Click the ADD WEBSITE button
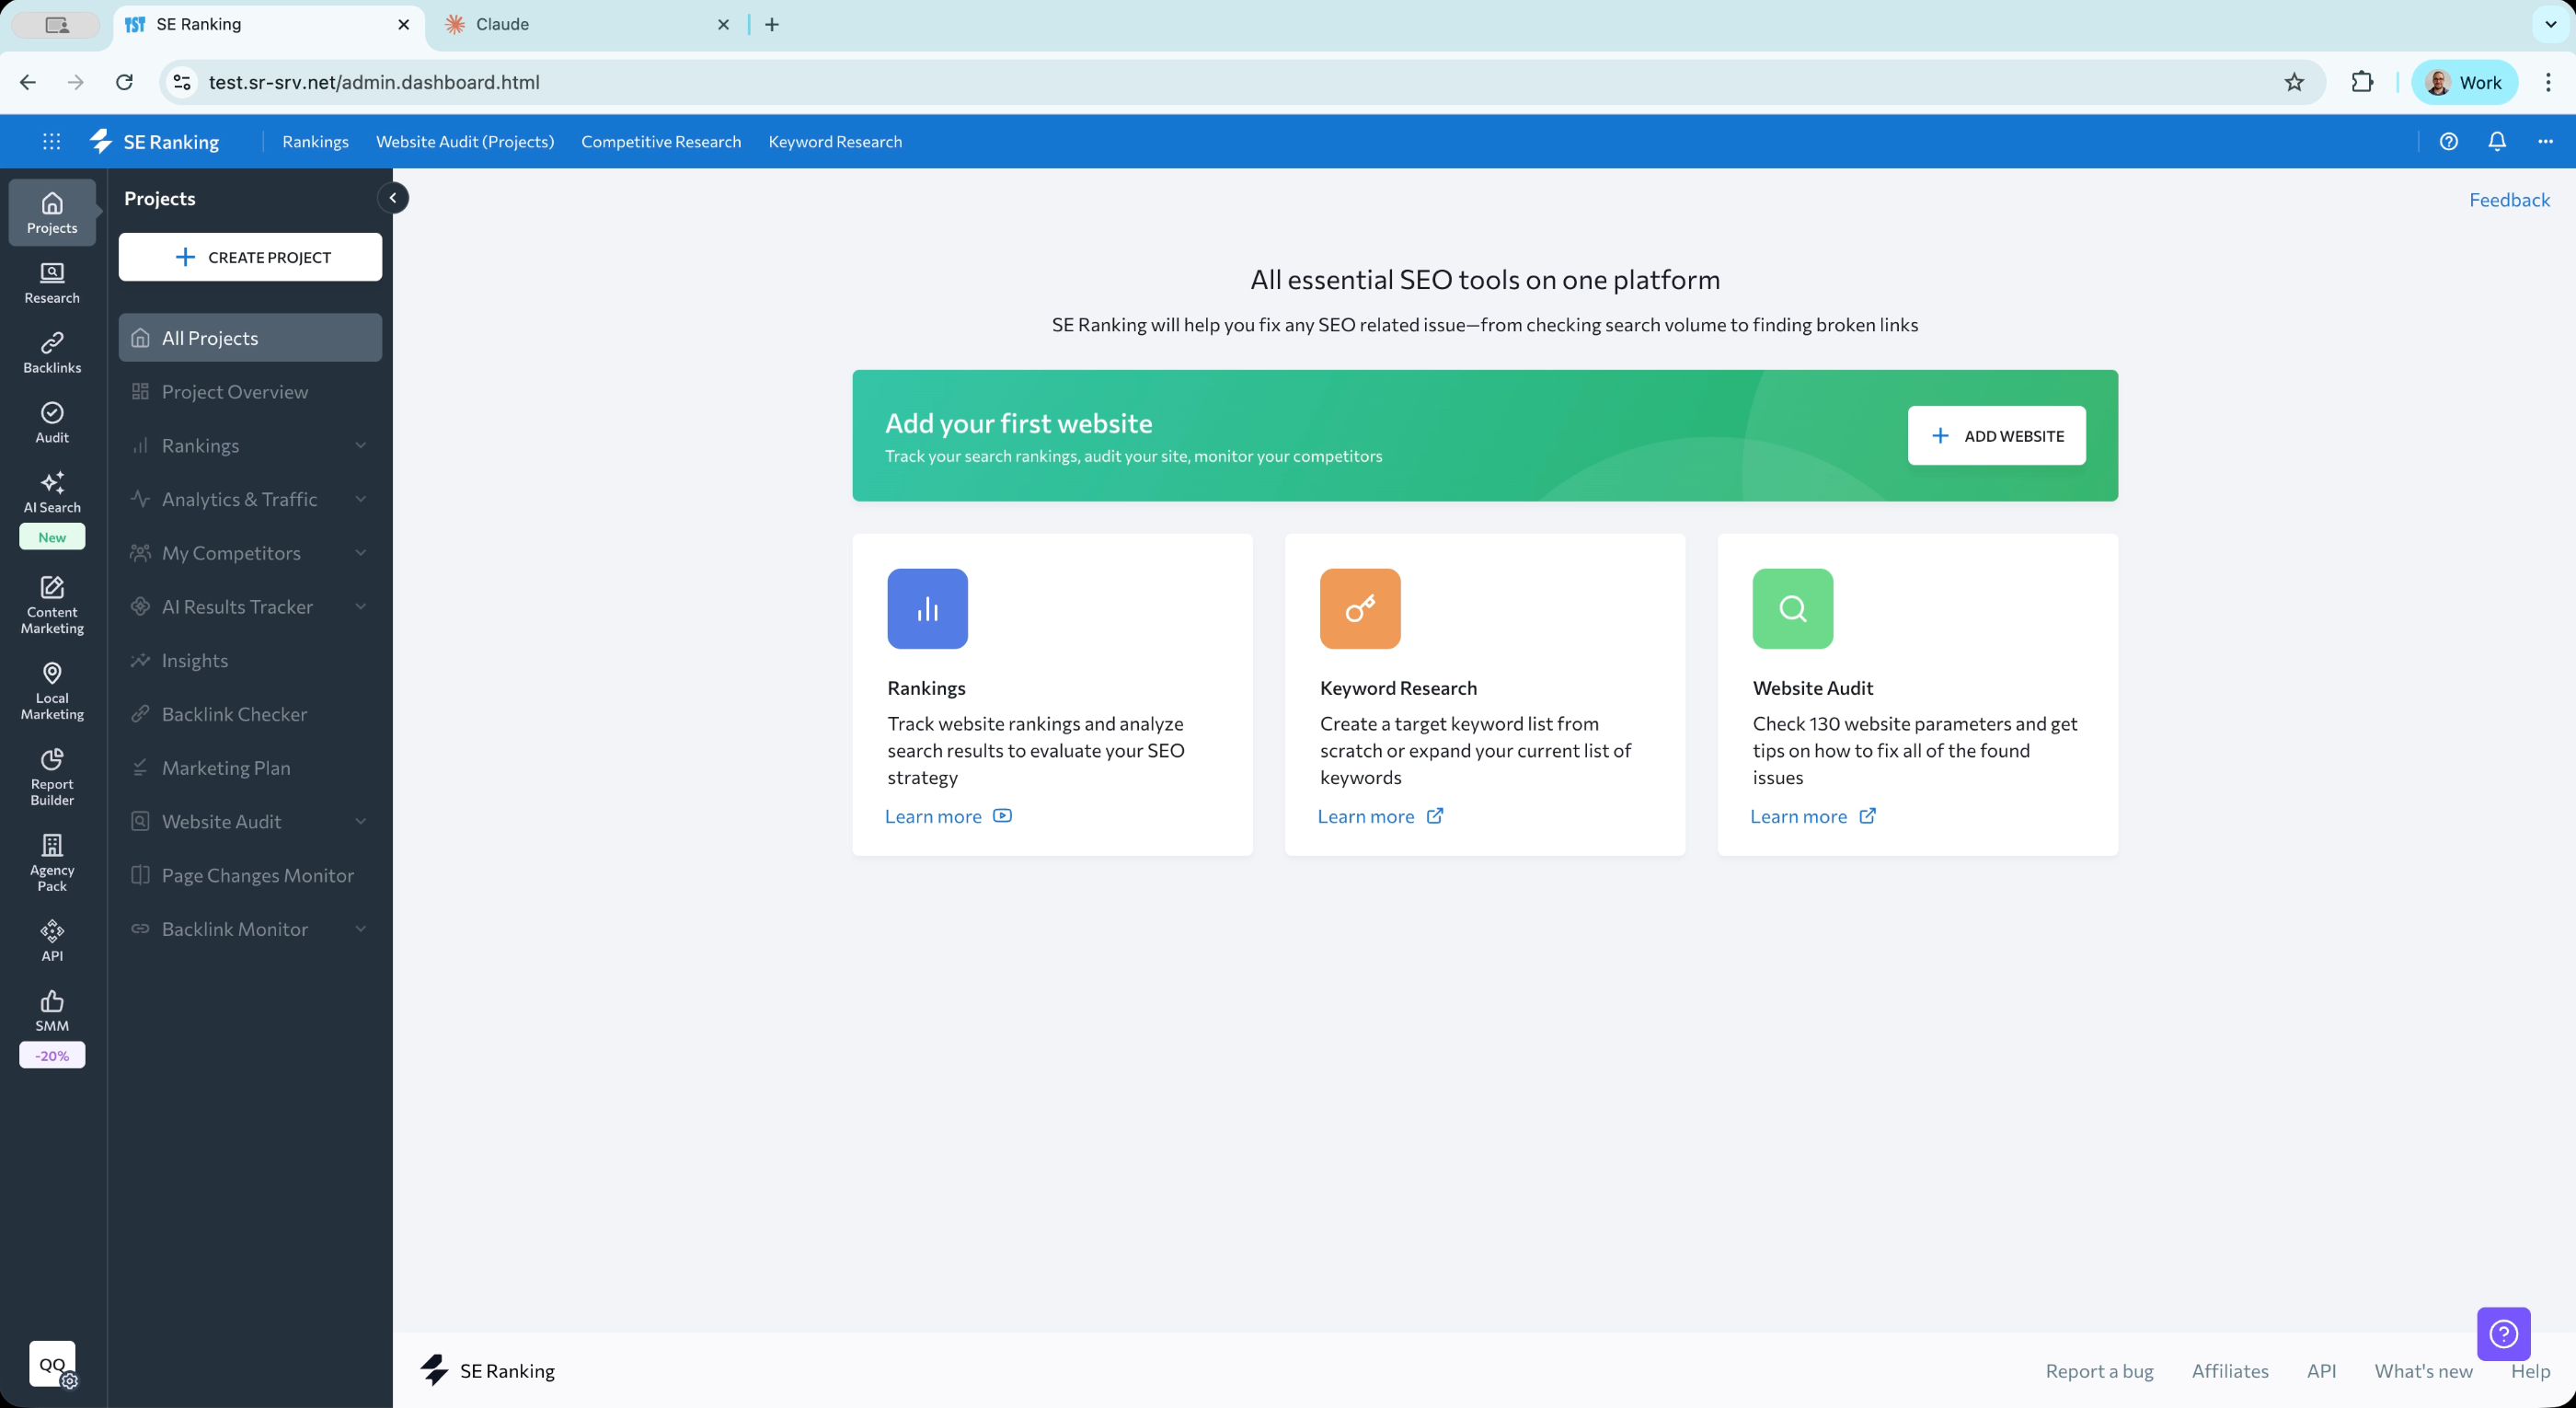The height and width of the screenshot is (1408, 2576). 1996,435
